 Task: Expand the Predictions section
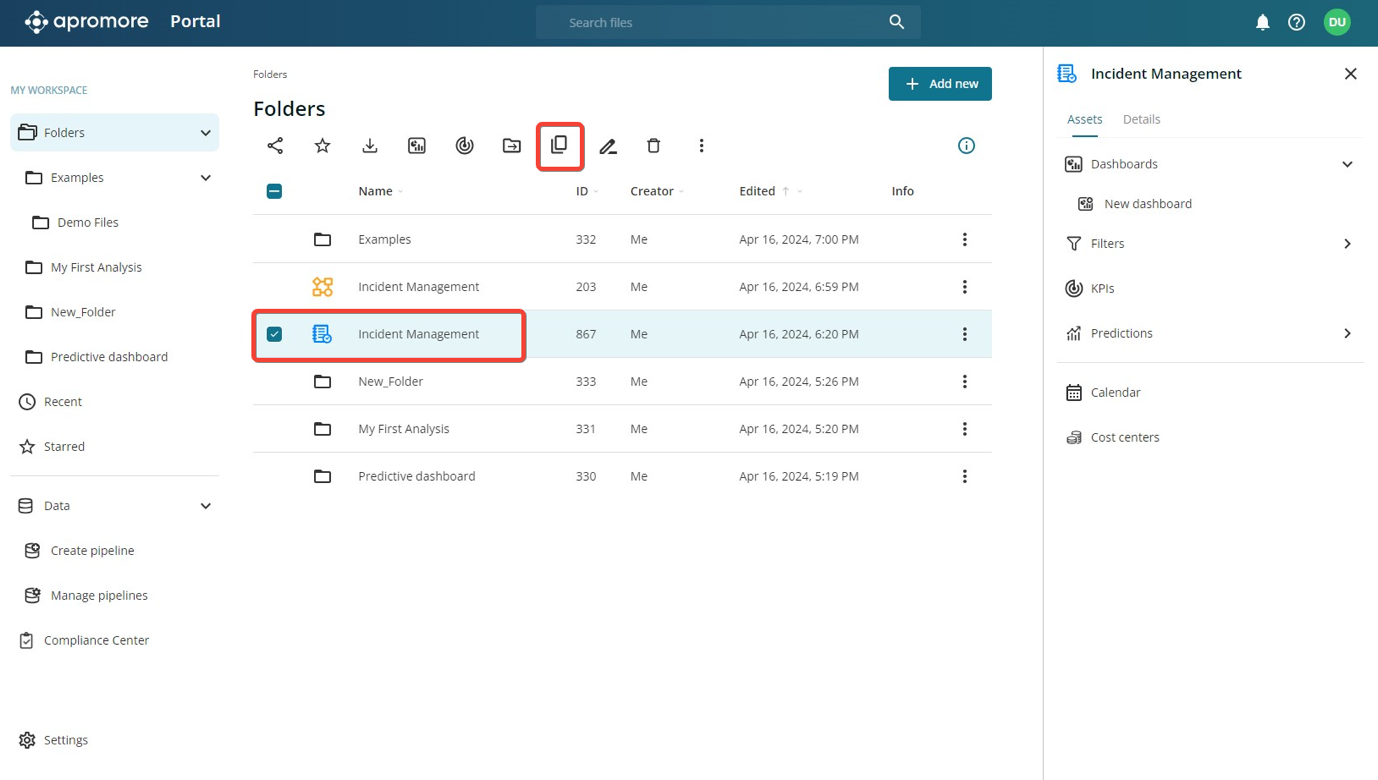[x=1347, y=333]
